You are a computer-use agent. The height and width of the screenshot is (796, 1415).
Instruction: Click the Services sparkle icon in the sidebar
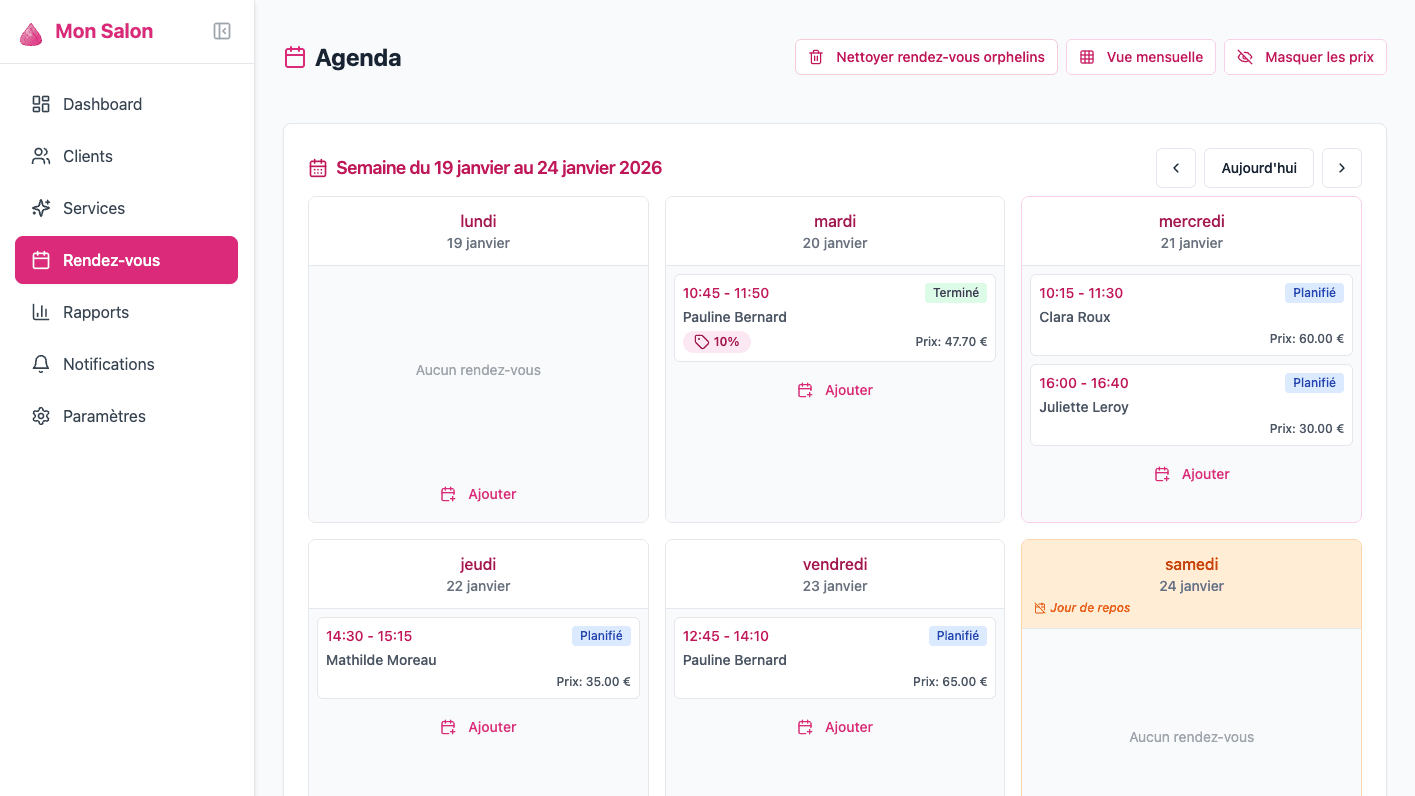[x=40, y=208]
